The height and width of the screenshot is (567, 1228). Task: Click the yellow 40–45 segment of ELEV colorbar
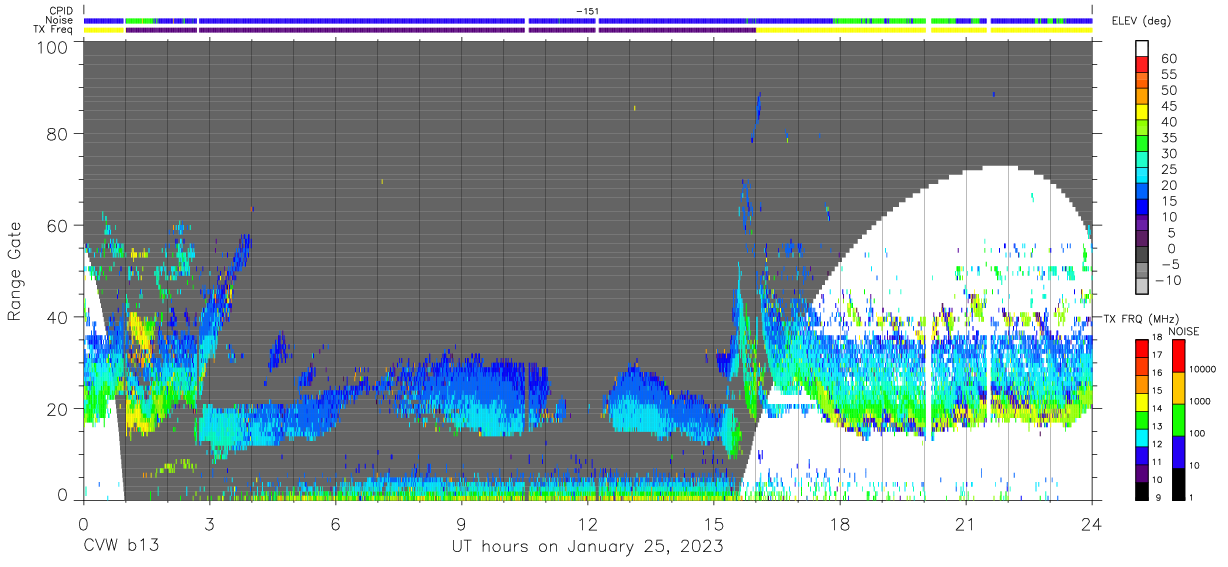point(1143,113)
